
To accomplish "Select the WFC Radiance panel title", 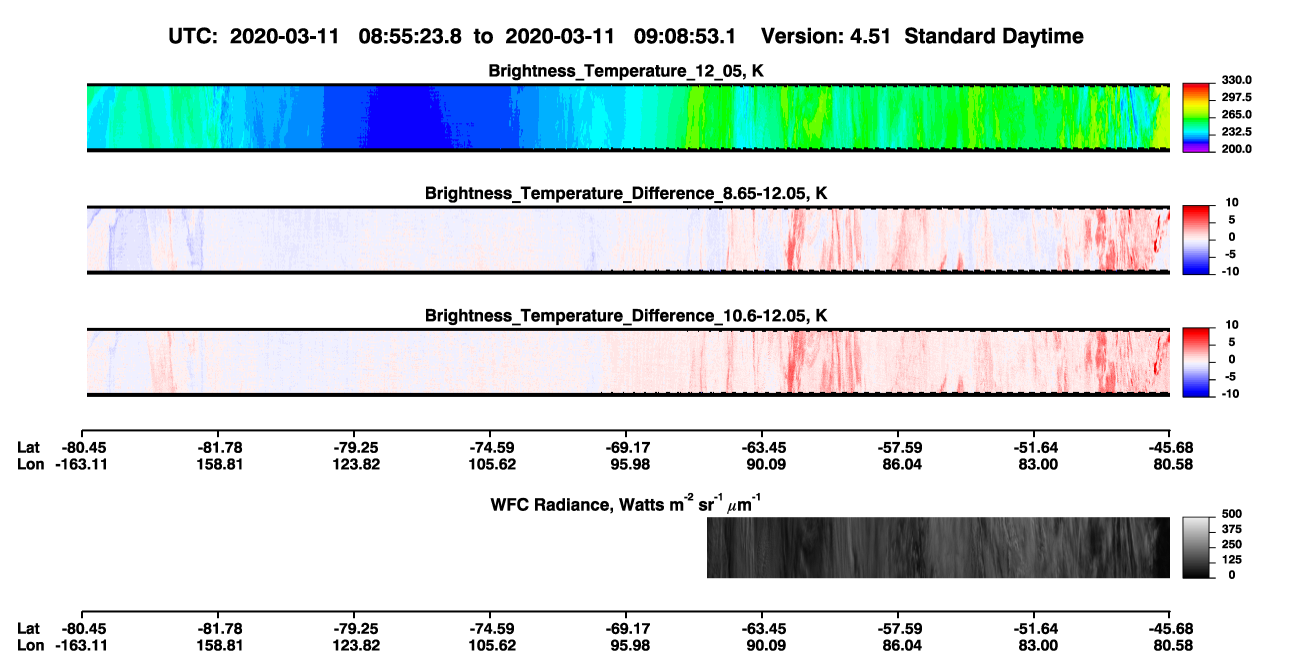I will pyautogui.click(x=626, y=503).
